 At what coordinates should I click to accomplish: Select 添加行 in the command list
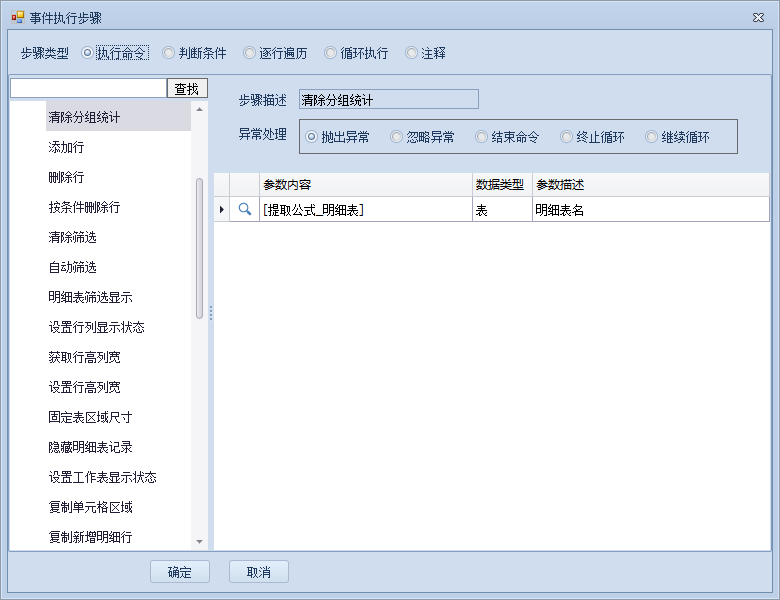66,147
